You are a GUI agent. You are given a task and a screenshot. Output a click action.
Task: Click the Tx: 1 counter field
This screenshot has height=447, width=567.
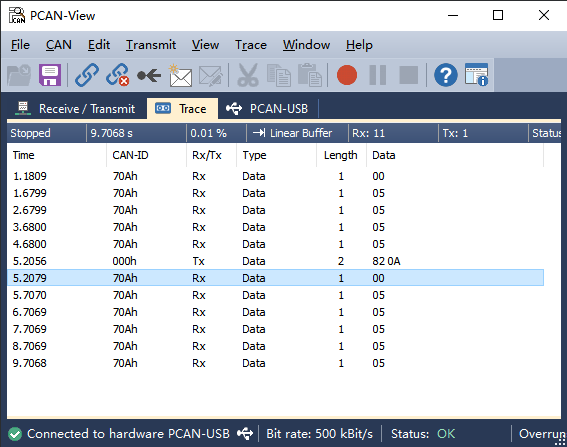click(483, 133)
